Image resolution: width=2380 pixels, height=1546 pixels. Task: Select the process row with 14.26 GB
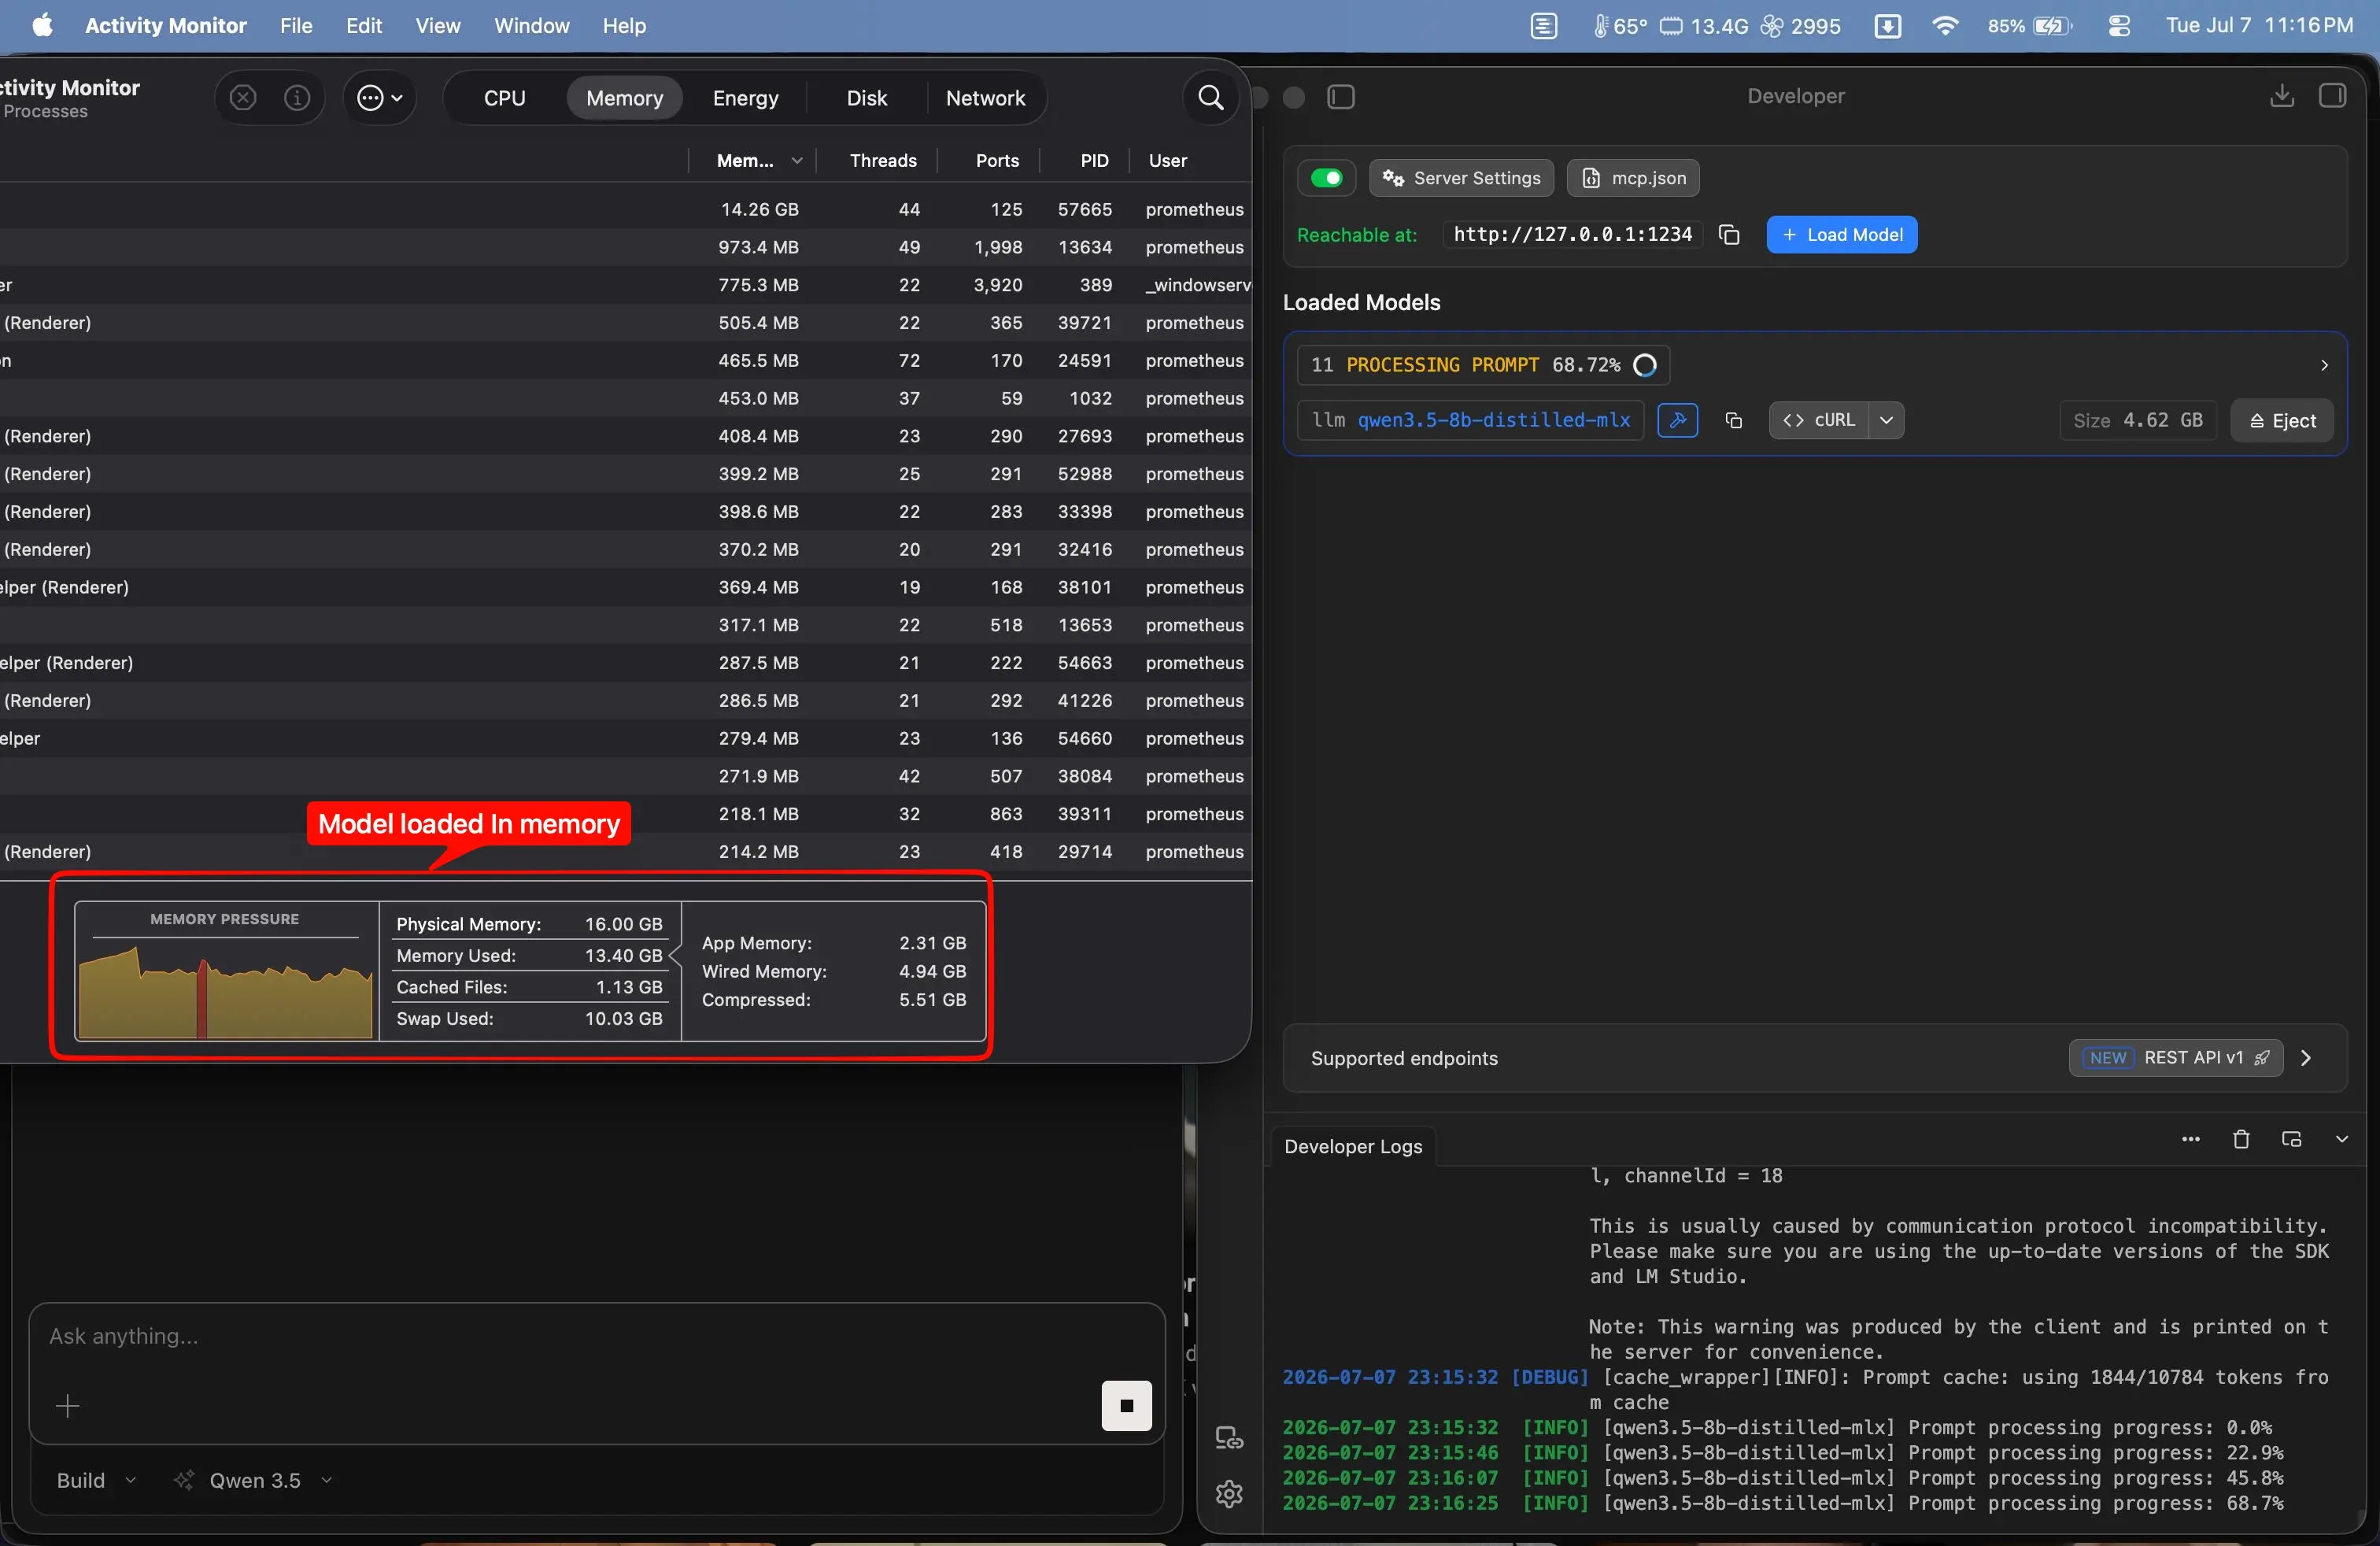click(x=626, y=210)
